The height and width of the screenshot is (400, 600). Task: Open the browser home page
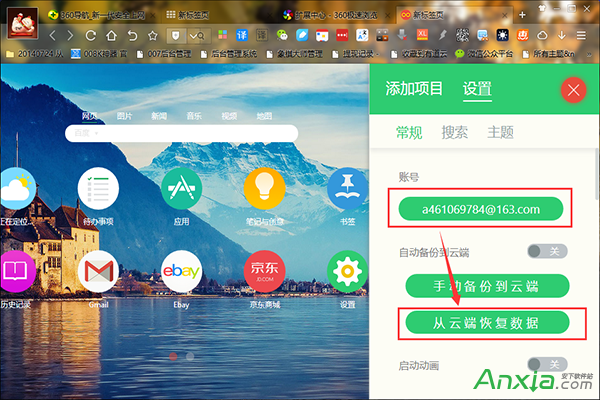pyautogui.click(x=111, y=36)
